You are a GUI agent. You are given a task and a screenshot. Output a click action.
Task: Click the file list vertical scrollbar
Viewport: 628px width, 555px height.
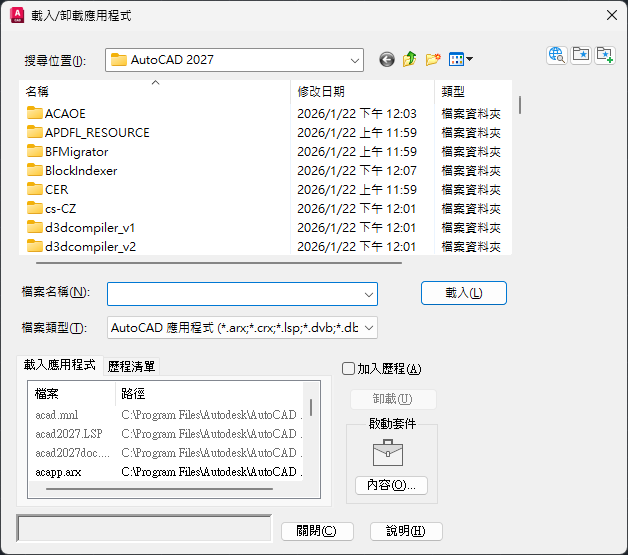coord(520,105)
